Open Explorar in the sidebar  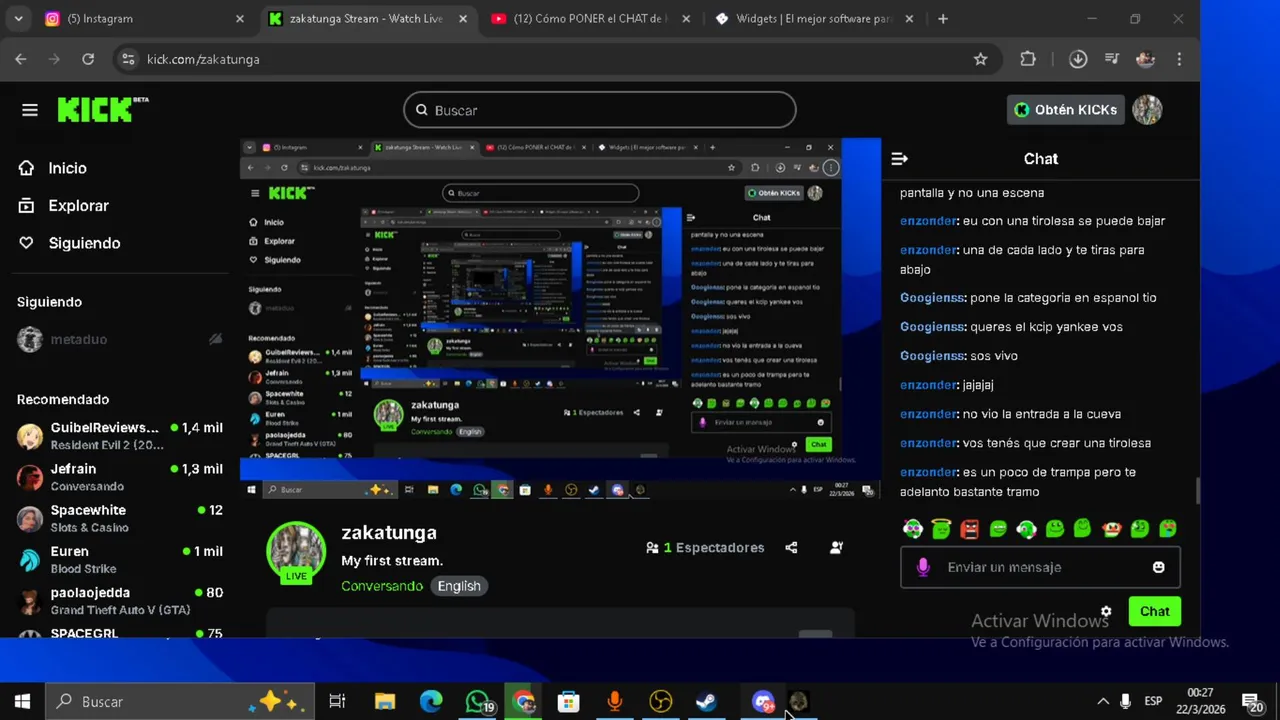[78, 205]
